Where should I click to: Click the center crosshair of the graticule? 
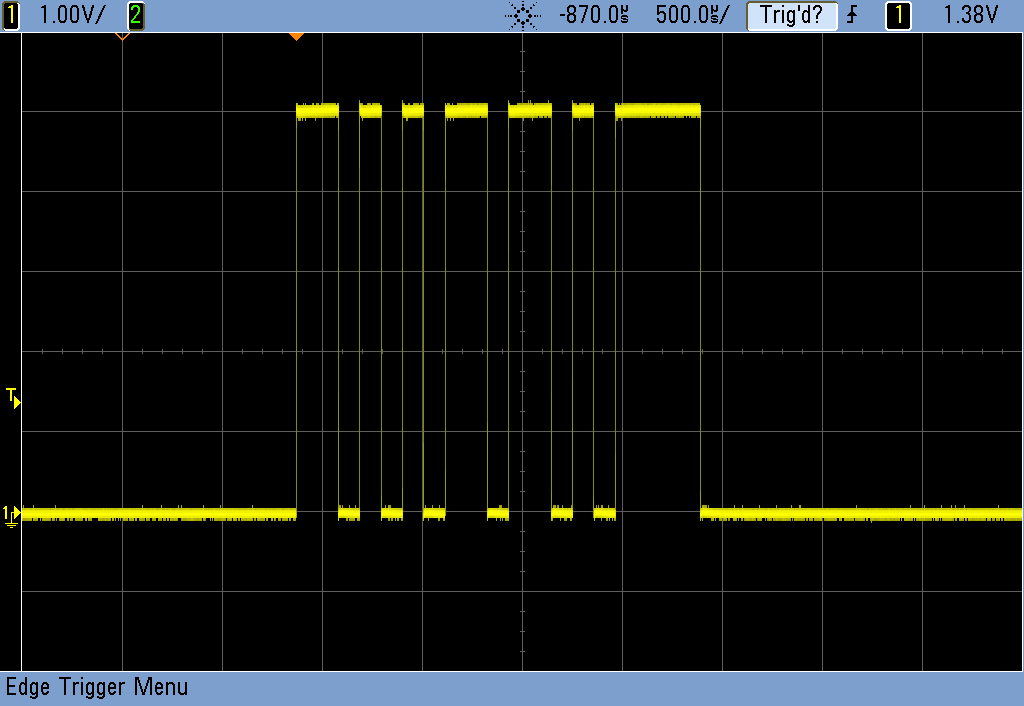pos(522,351)
